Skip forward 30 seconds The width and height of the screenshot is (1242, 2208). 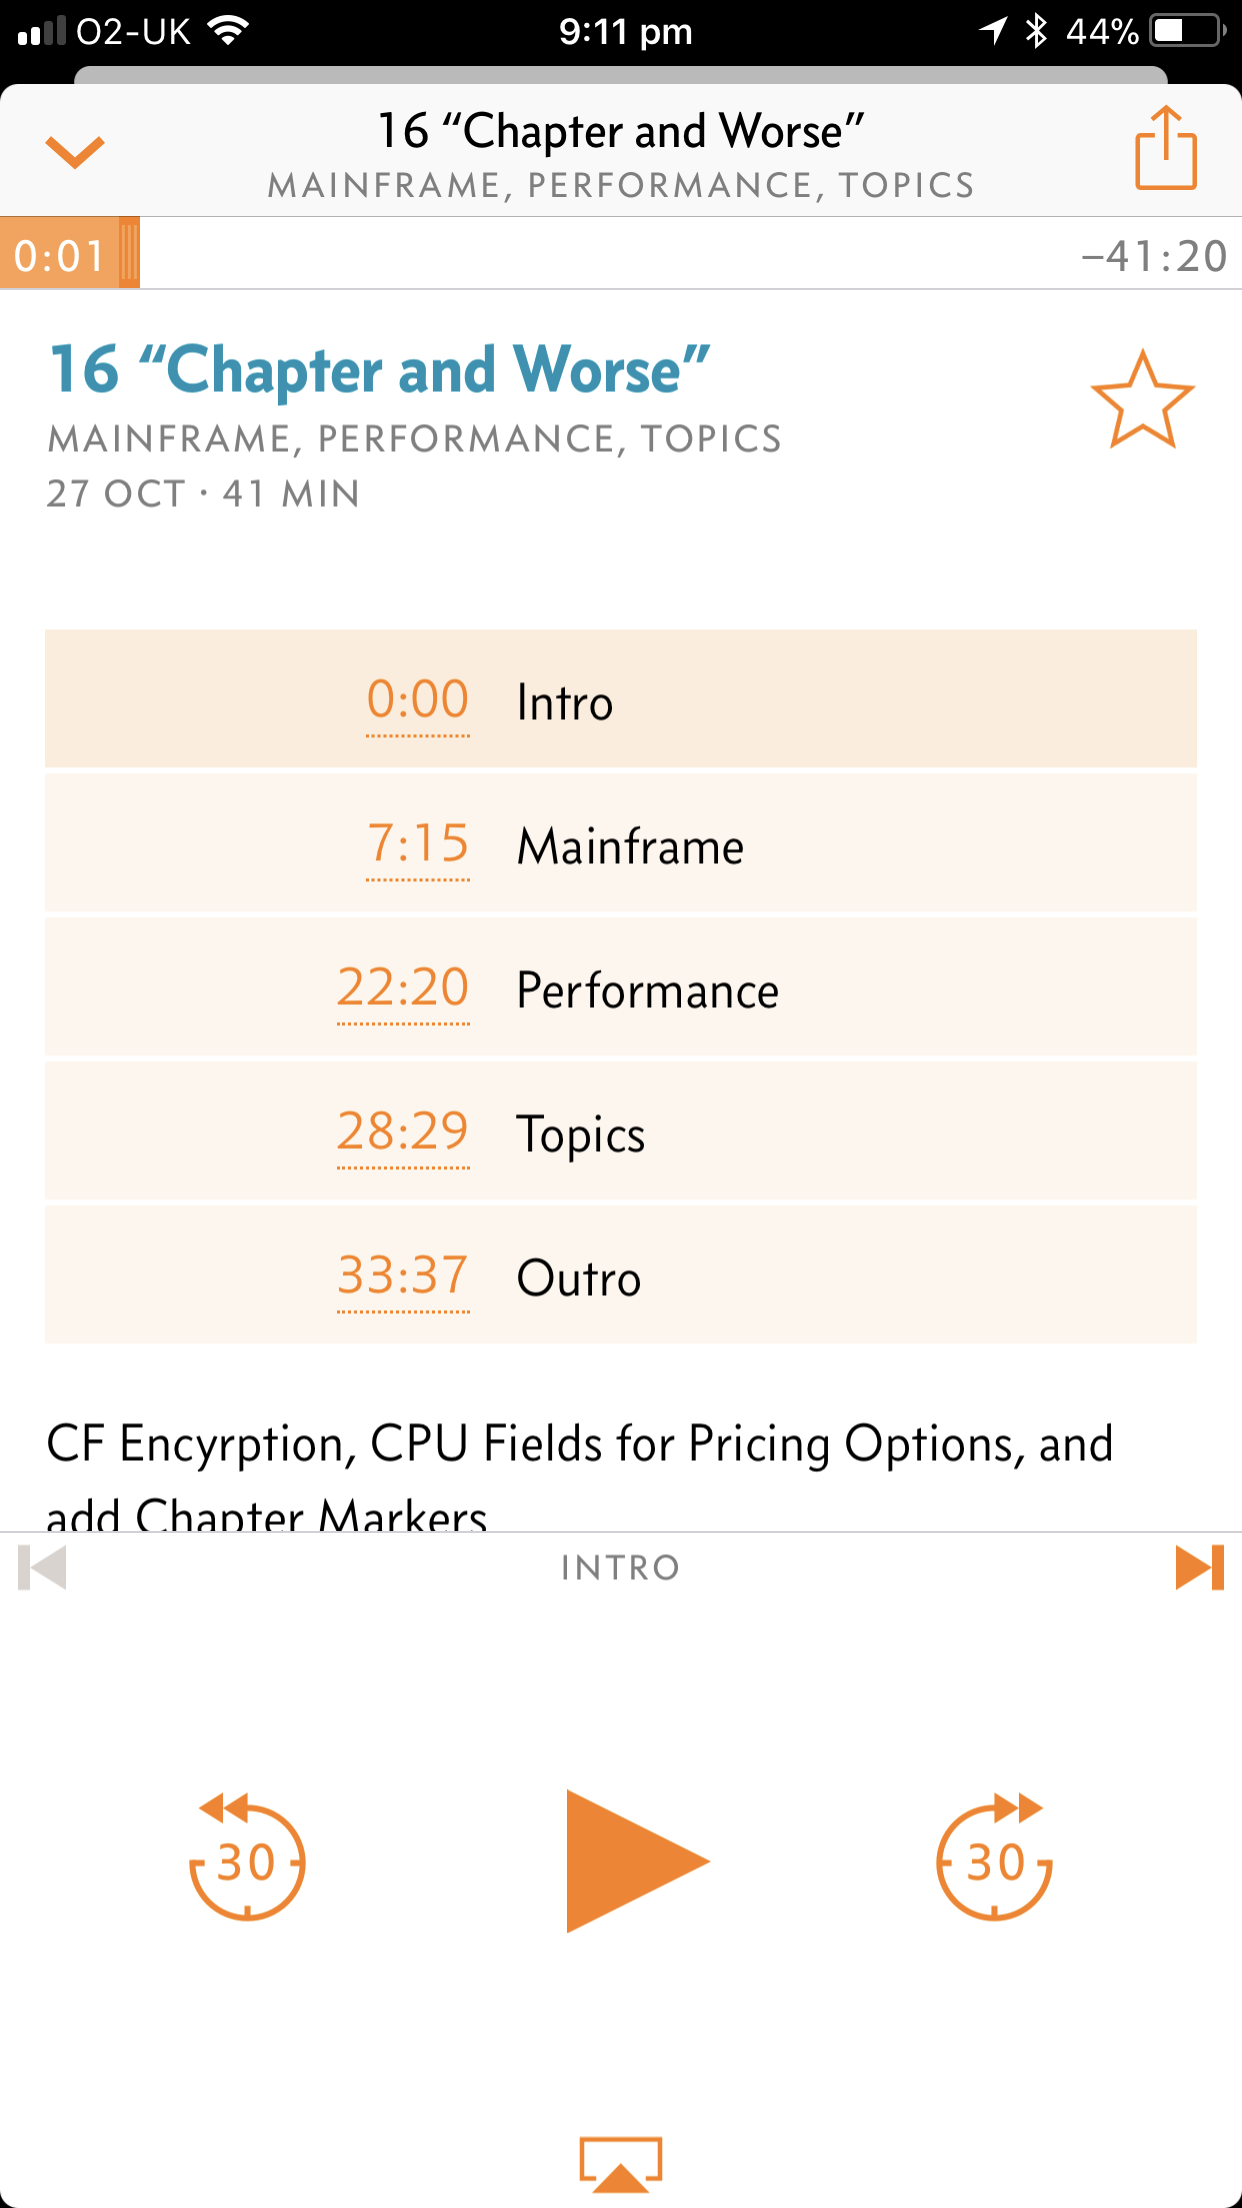pyautogui.click(x=994, y=1860)
